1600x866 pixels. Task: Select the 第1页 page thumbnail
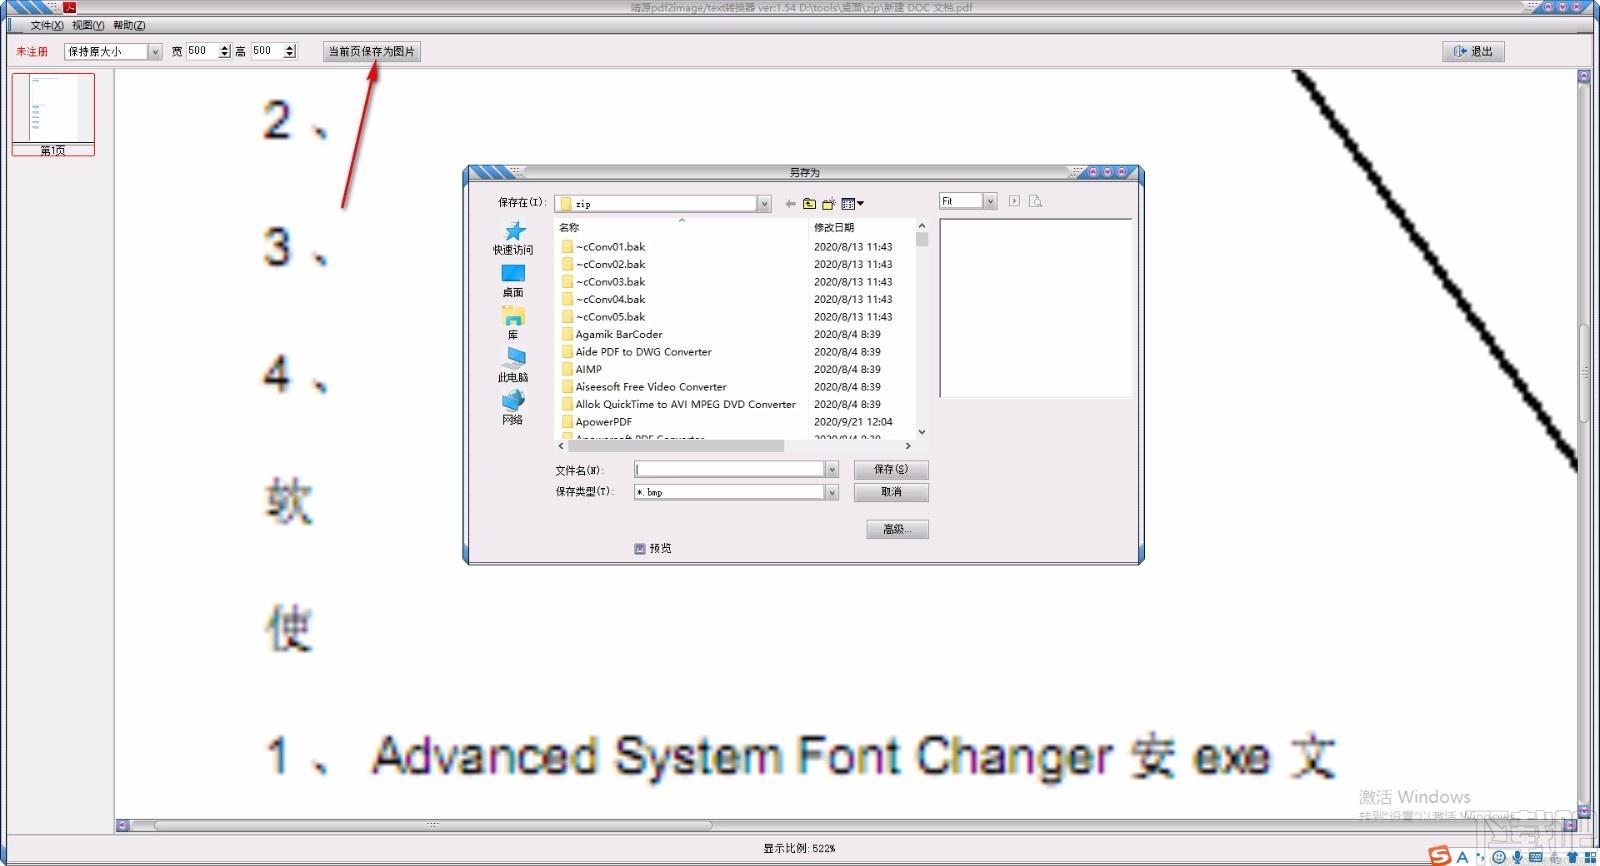click(x=53, y=114)
